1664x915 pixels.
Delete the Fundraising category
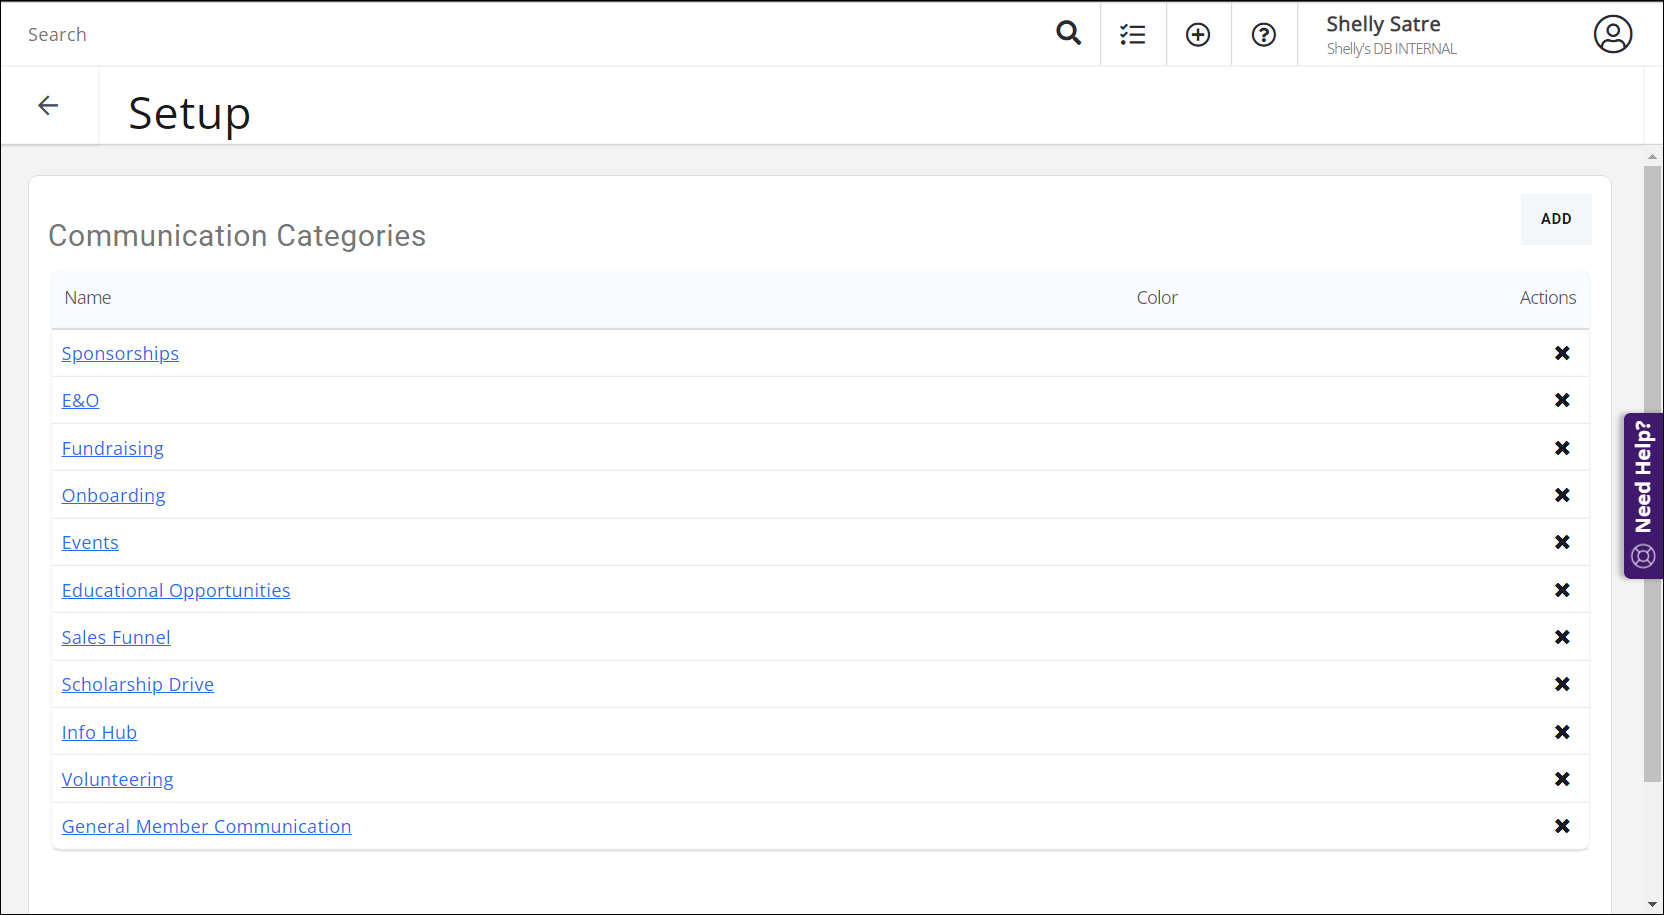point(1562,448)
